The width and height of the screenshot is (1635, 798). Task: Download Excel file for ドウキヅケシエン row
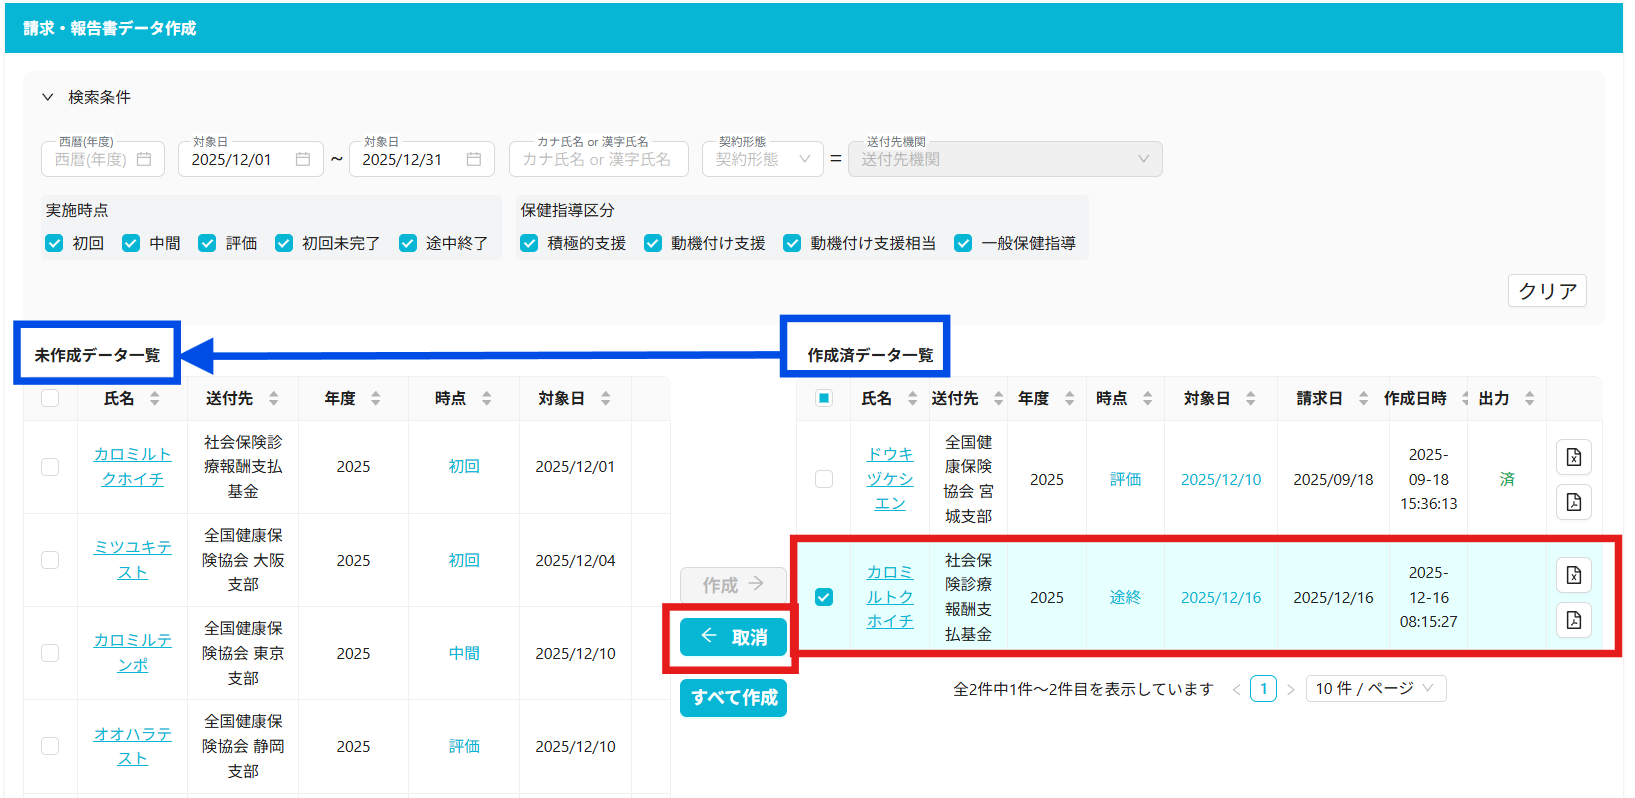click(1573, 457)
